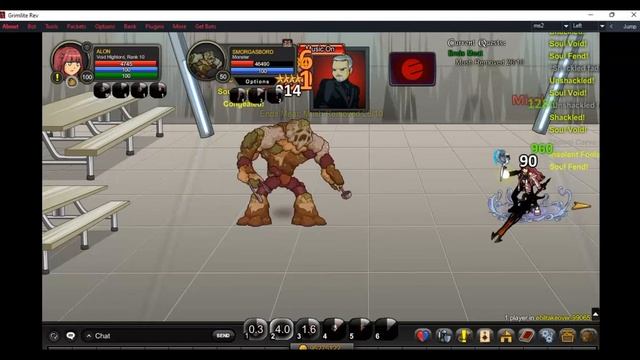Open the About menu

[11, 27]
